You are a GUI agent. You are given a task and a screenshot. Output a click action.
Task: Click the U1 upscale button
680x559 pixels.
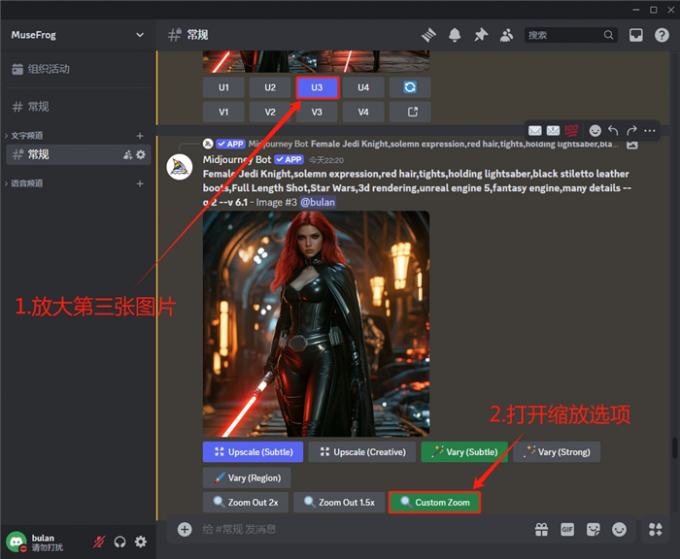(223, 87)
